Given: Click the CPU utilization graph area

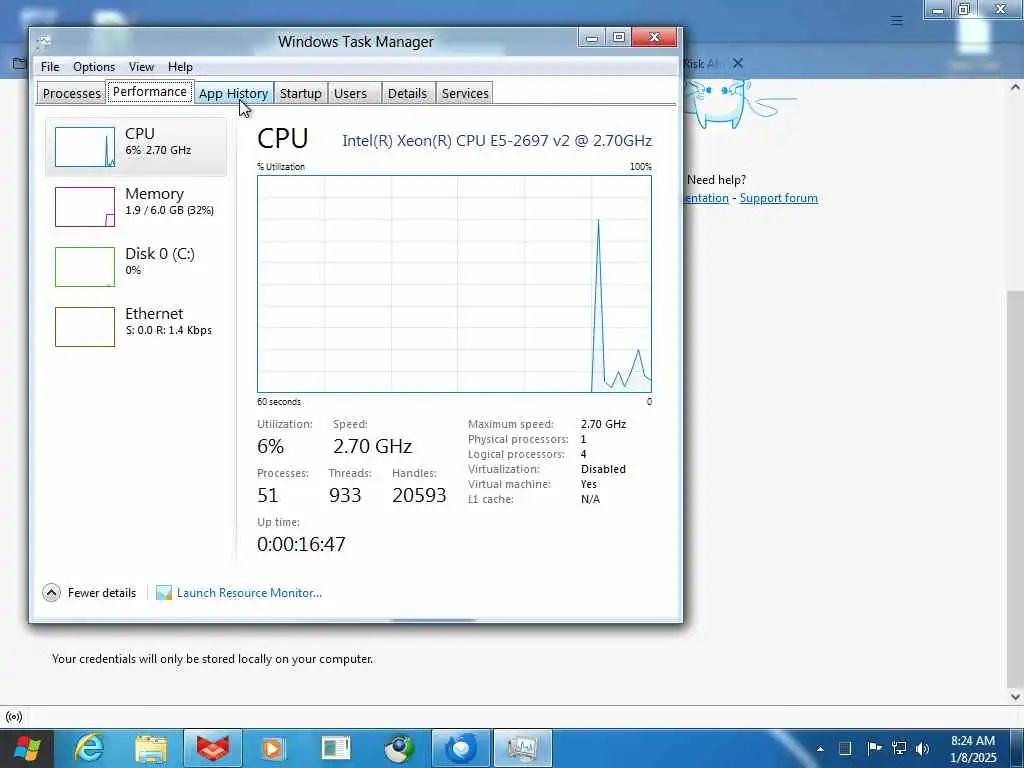Looking at the screenshot, I should click(x=454, y=284).
